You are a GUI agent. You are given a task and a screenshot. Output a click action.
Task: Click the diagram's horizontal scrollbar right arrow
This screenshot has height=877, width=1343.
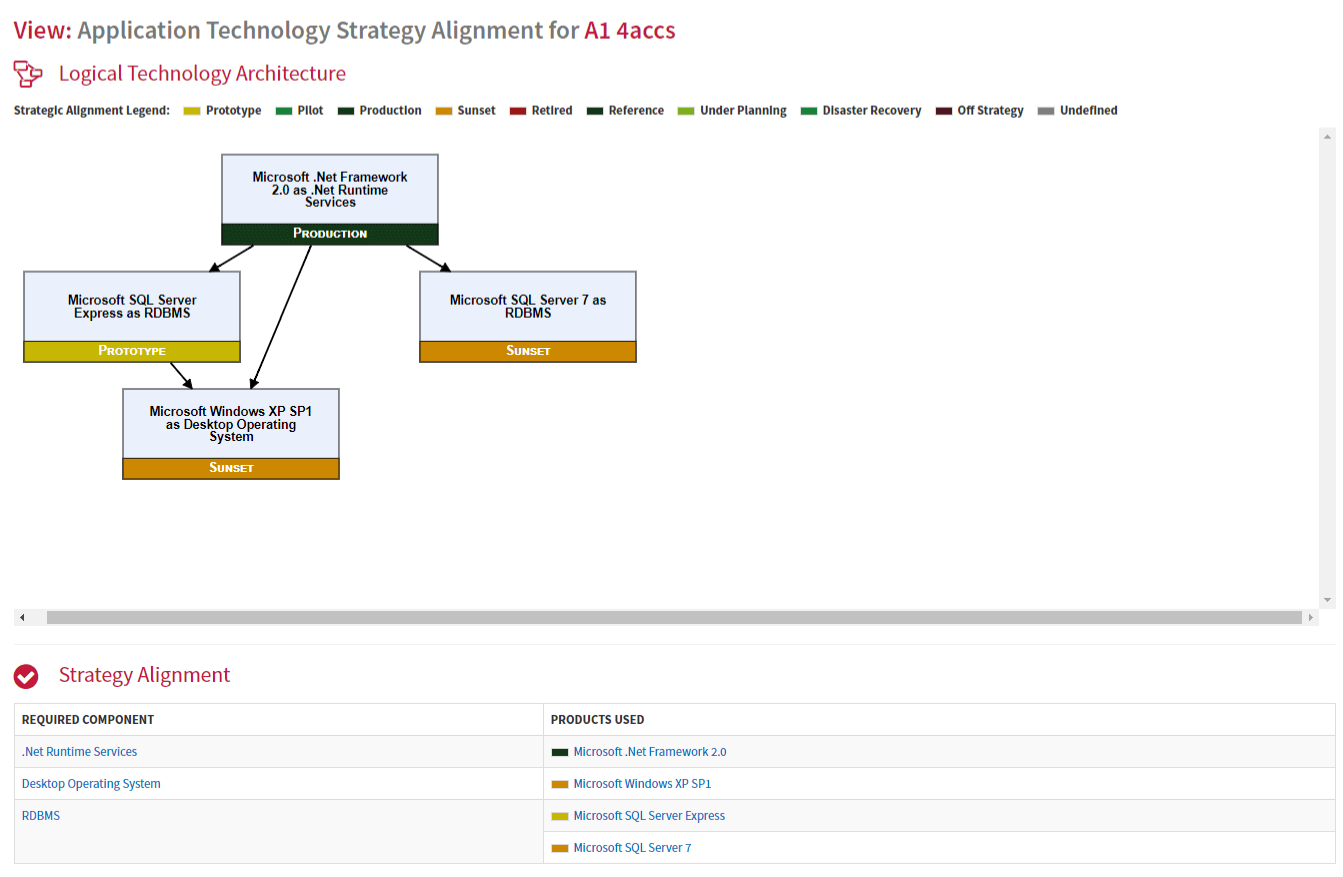point(1311,618)
